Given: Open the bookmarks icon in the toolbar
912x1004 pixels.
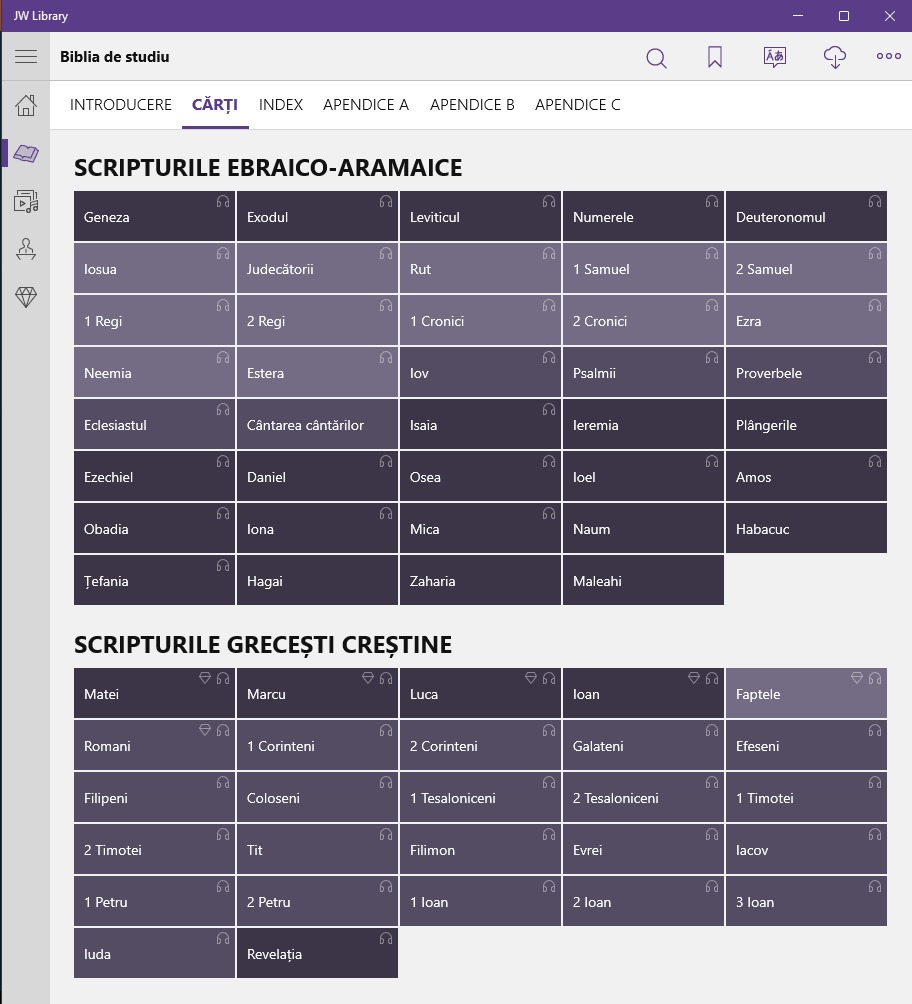Looking at the screenshot, I should [x=715, y=58].
